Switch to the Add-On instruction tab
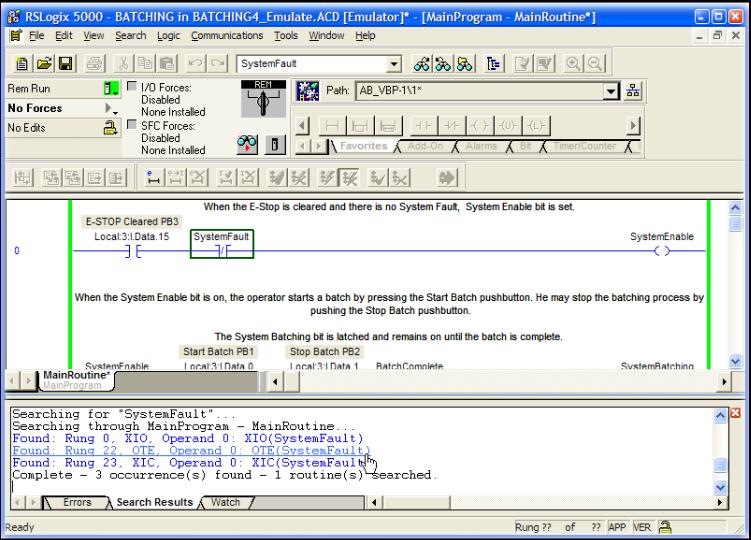 (425, 146)
